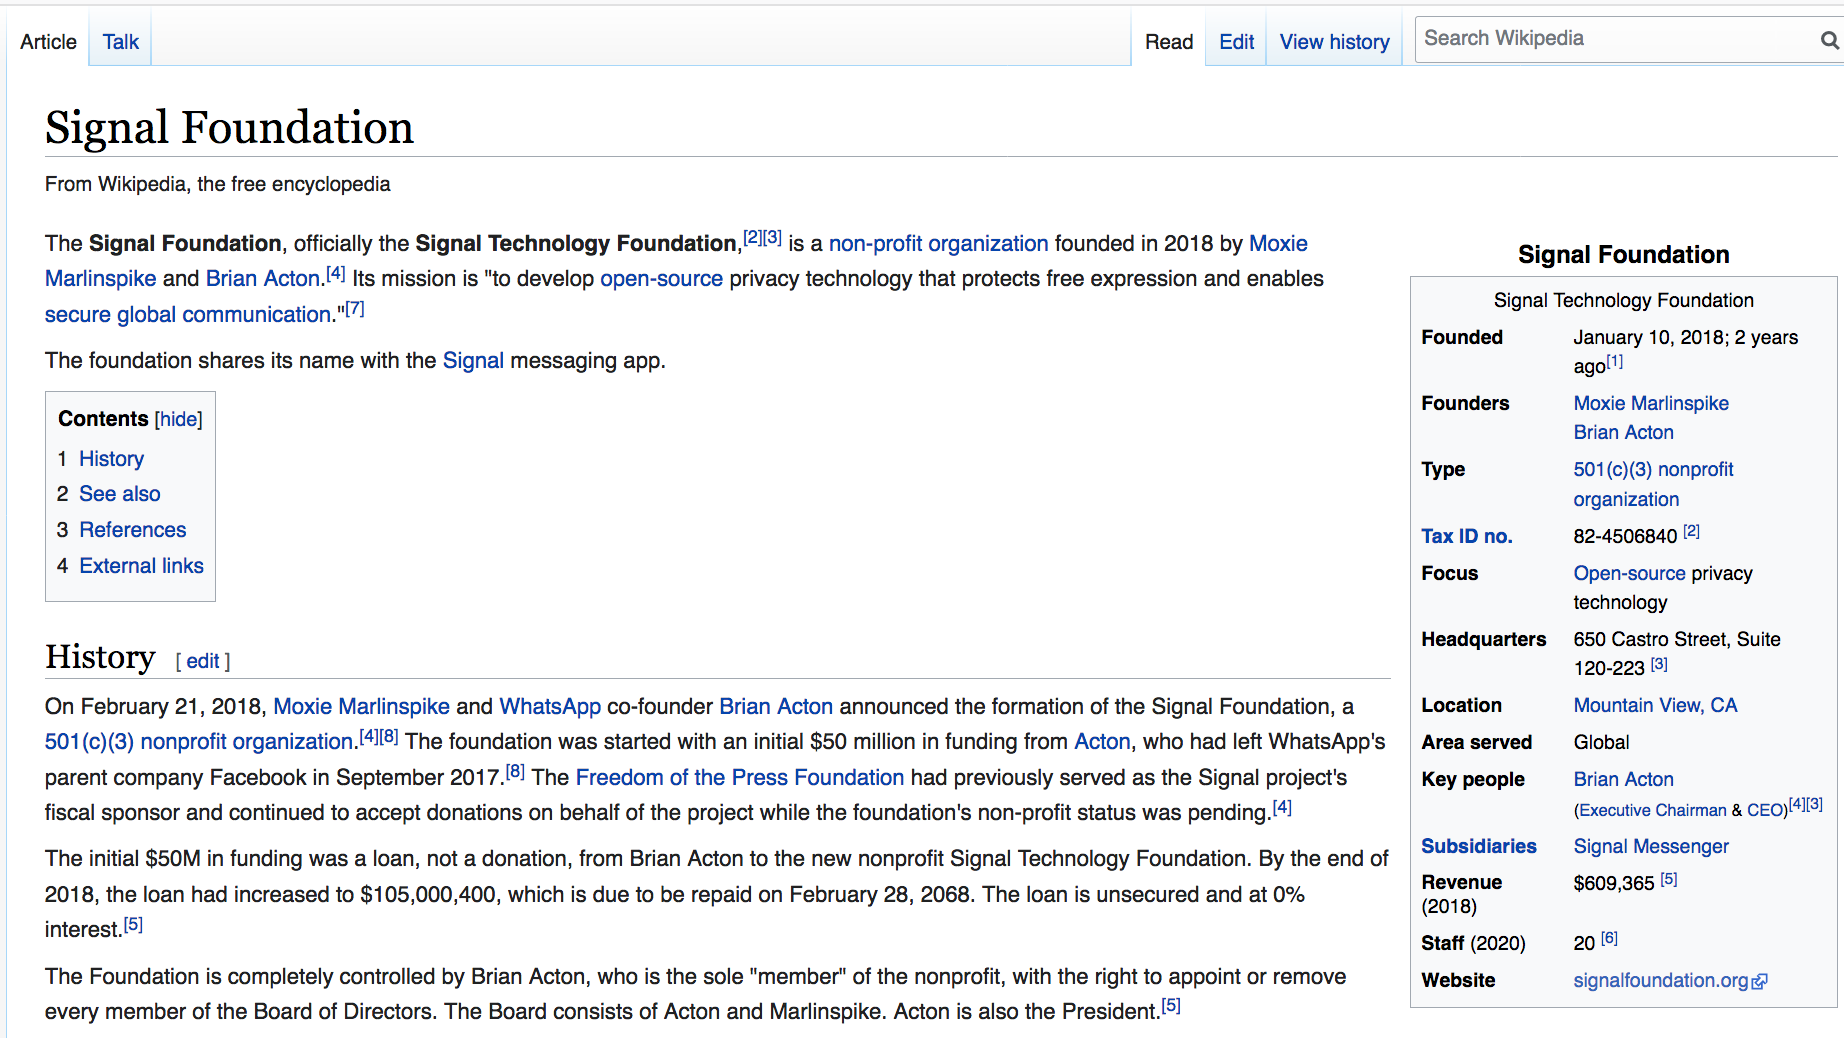Click the $609,365 revenue value

tap(1613, 884)
